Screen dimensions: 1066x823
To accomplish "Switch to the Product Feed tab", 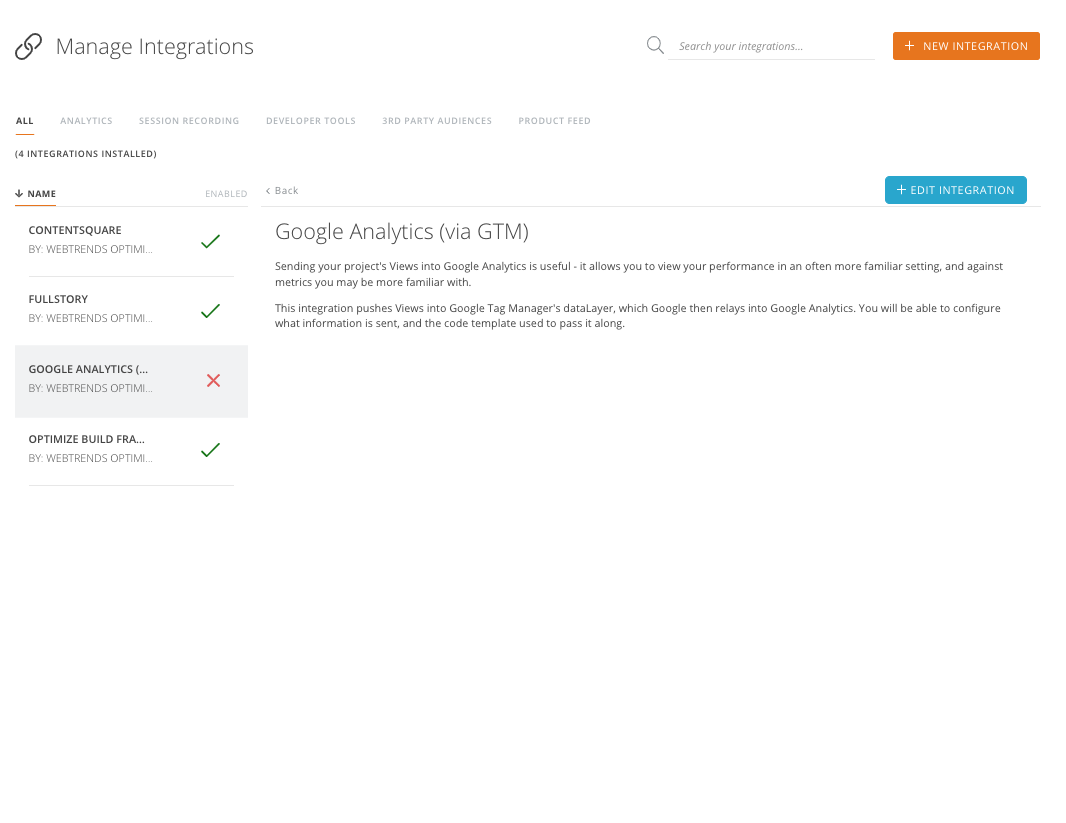I will coord(554,121).
